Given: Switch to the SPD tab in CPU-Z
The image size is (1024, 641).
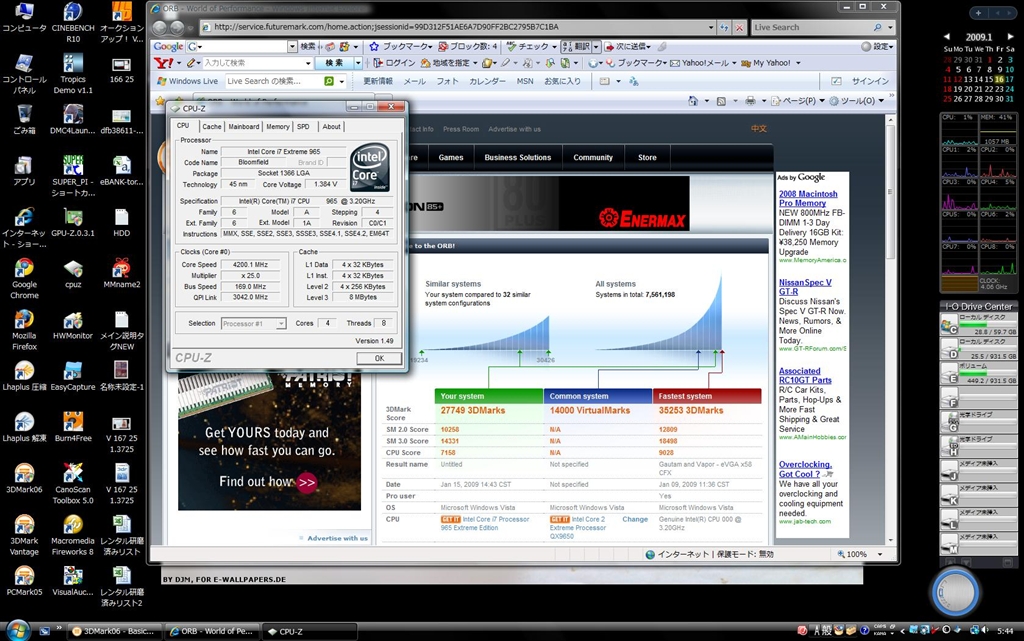Looking at the screenshot, I should (x=303, y=127).
